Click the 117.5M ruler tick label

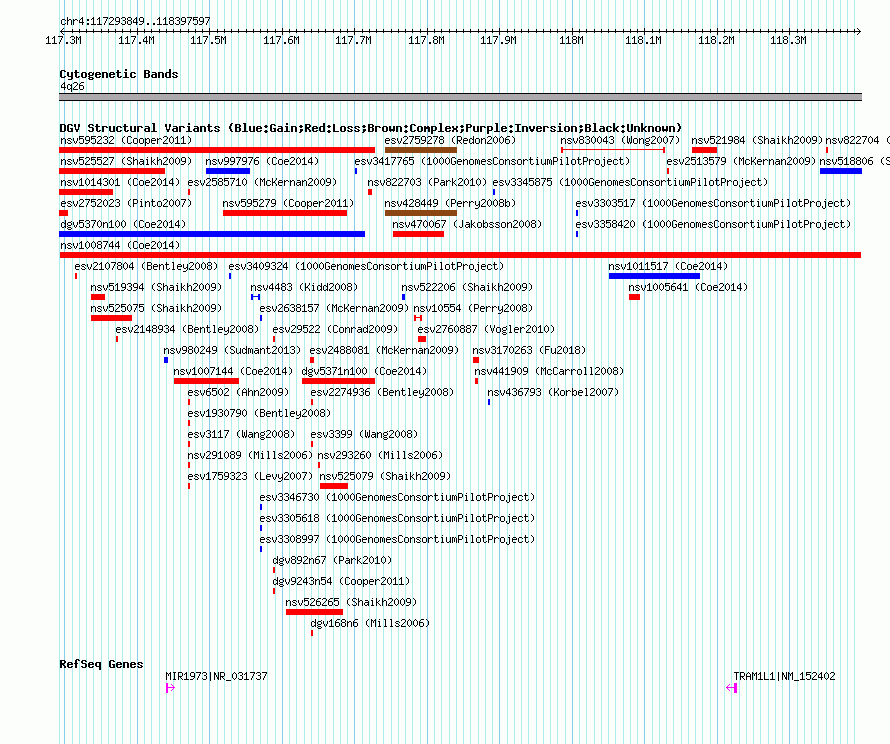[208, 40]
